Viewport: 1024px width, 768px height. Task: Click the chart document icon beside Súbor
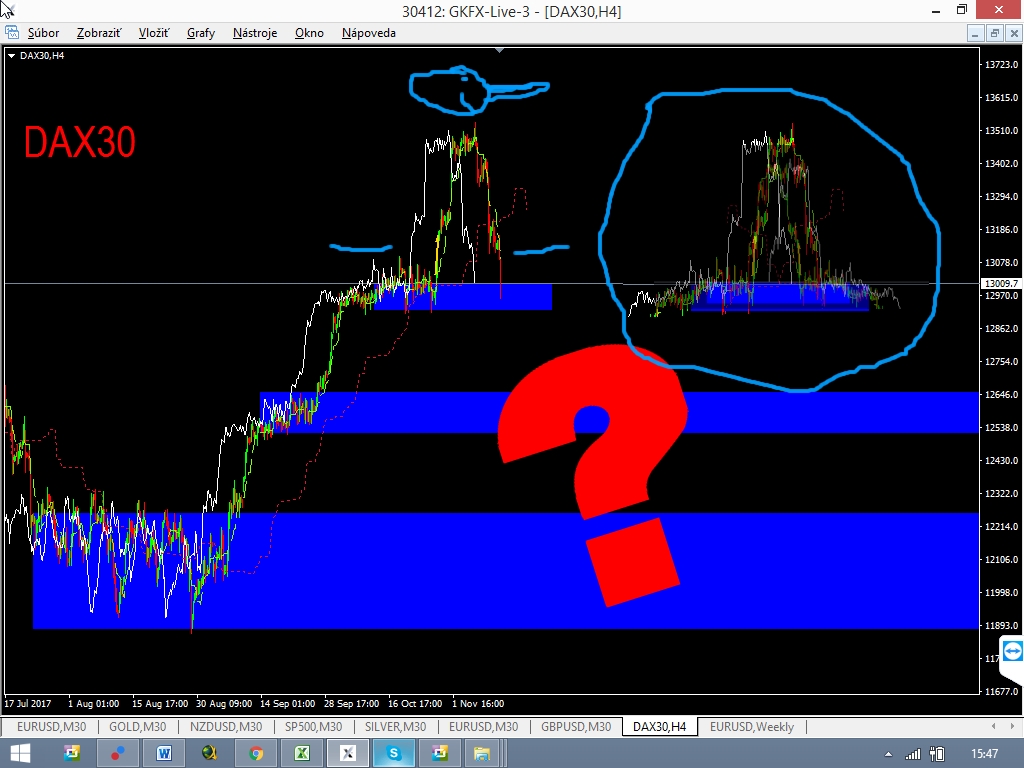pos(12,32)
